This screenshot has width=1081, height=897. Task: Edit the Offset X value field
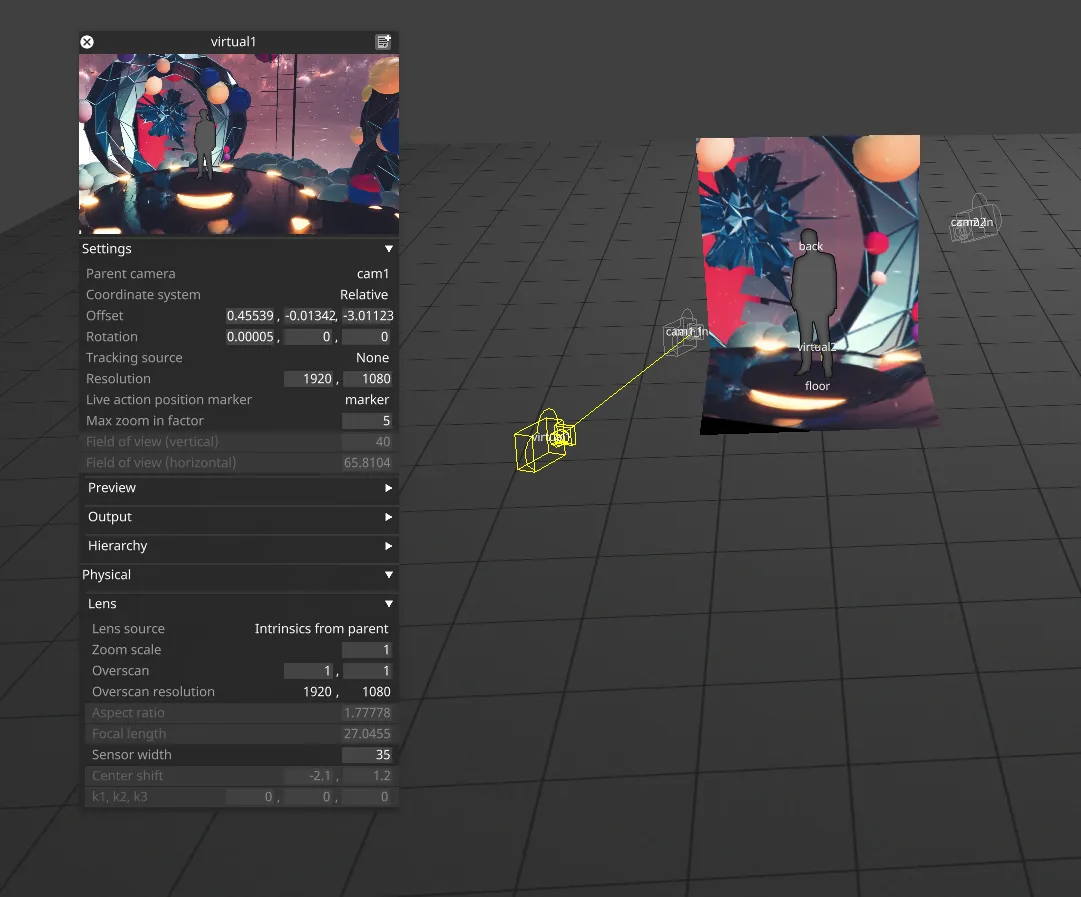250,315
